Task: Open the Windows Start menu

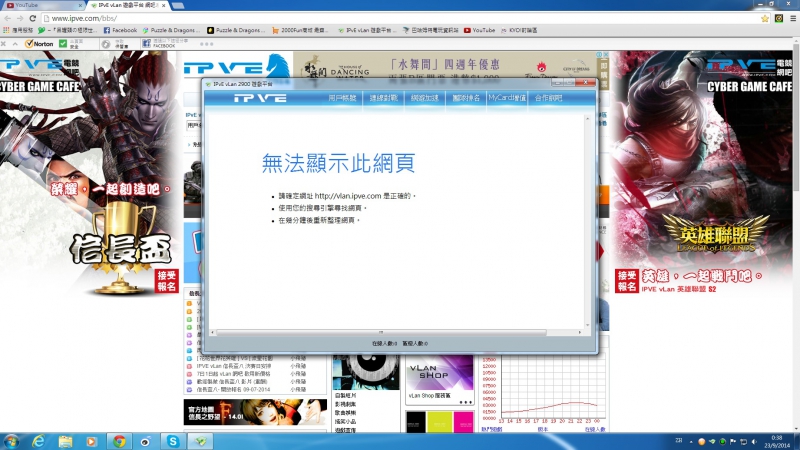Action: click(x=11, y=441)
